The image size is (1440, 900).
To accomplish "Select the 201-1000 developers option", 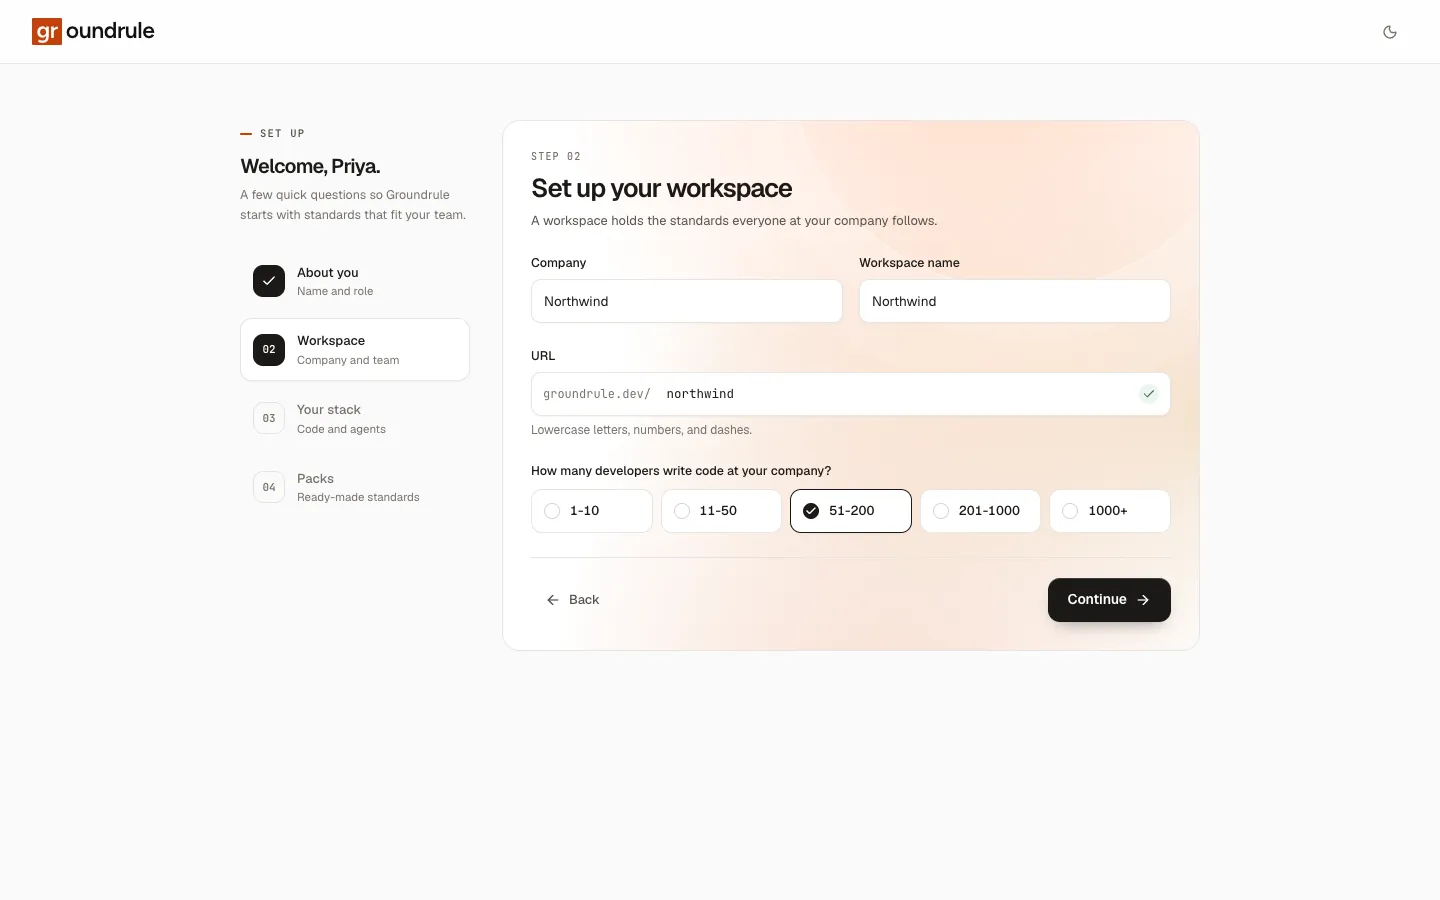I will (980, 511).
